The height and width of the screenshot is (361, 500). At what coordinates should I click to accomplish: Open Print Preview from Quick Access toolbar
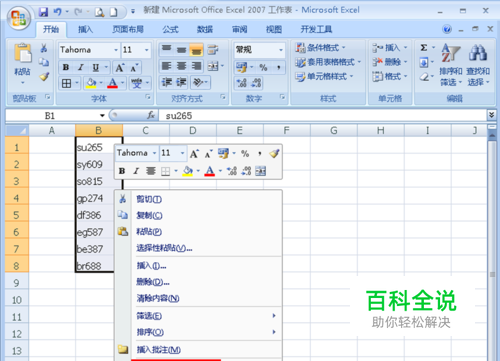point(99,12)
